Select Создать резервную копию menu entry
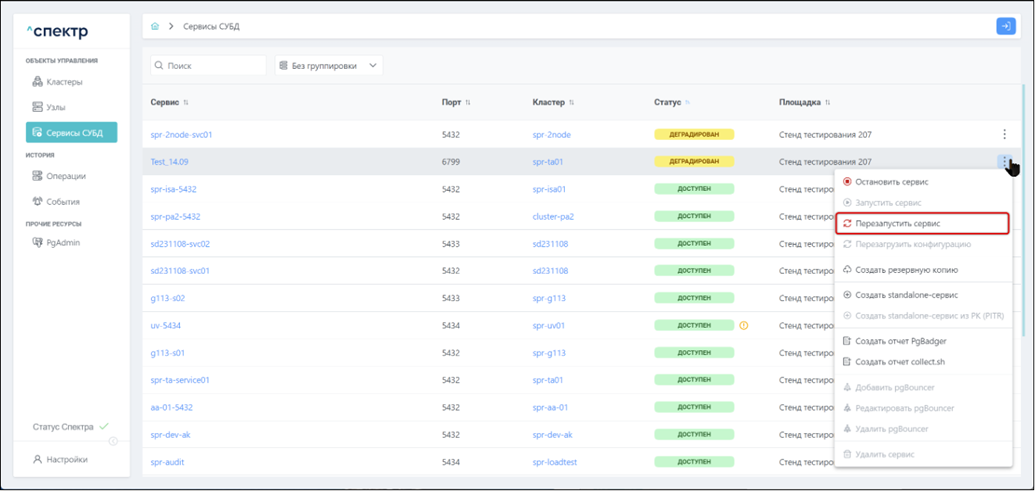Screen dimensions: 1035x491 pos(906,270)
